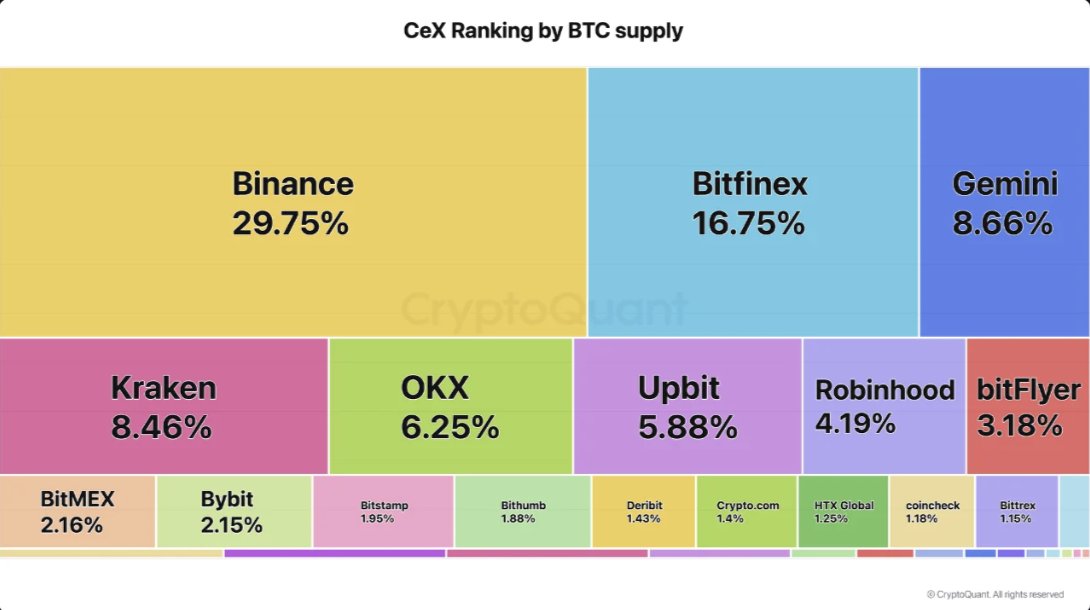
Task: Click the chart title CeX Ranking by BTC supply
Action: click(x=544, y=31)
